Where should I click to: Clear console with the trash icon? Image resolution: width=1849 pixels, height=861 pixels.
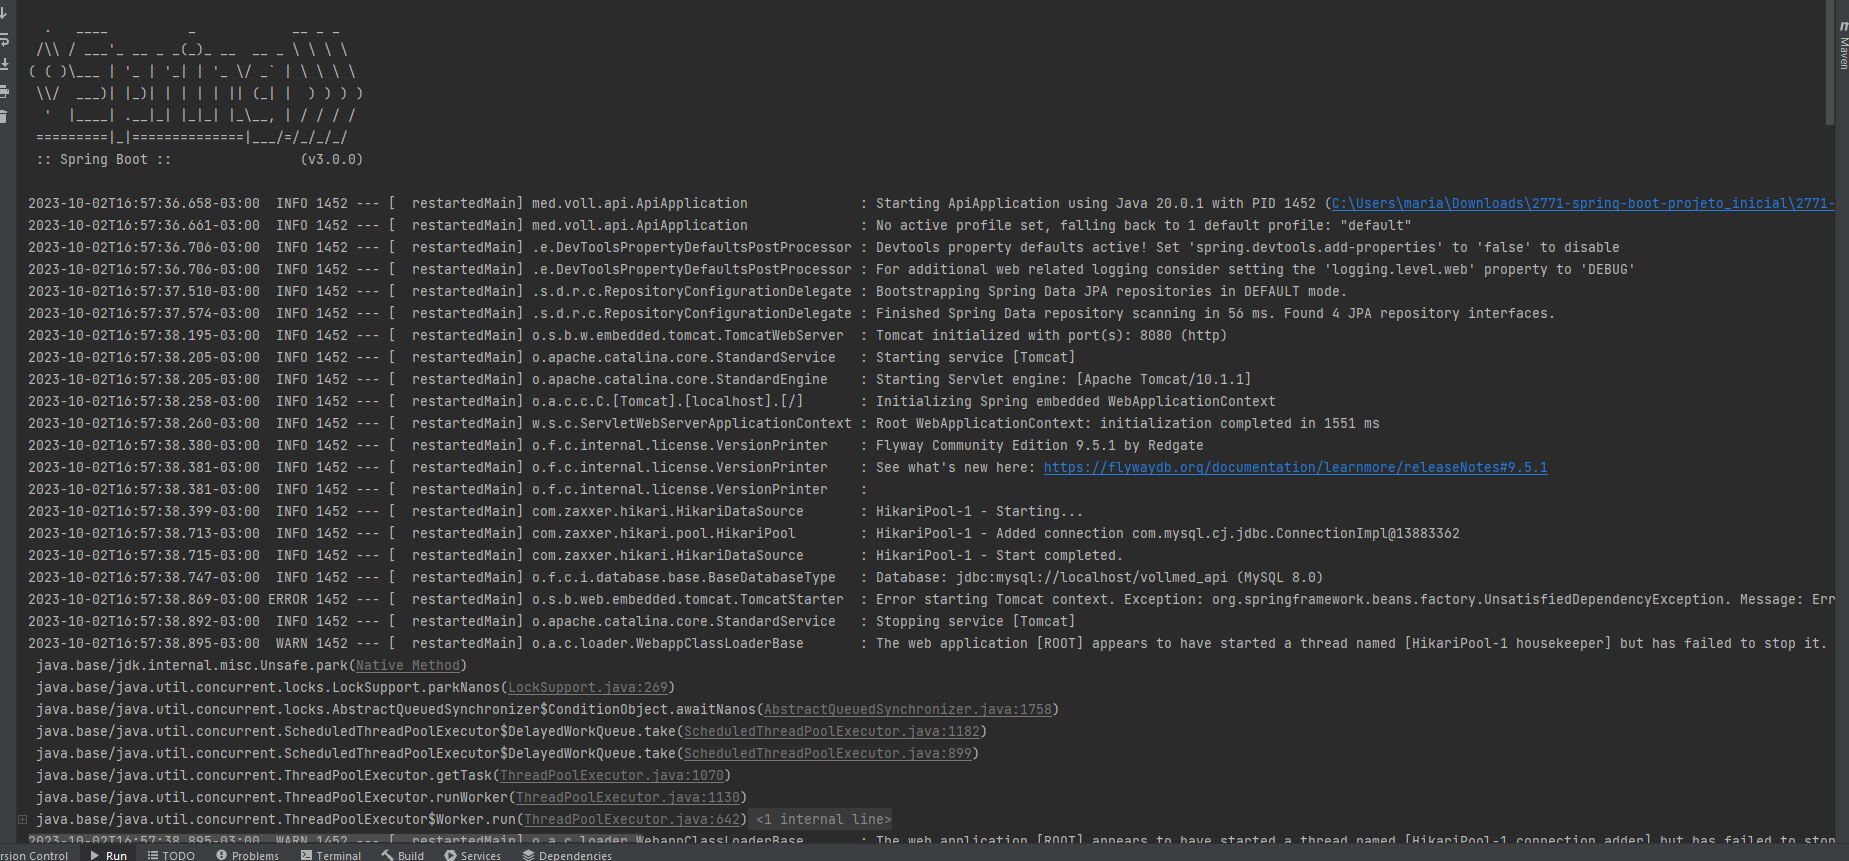point(4,117)
